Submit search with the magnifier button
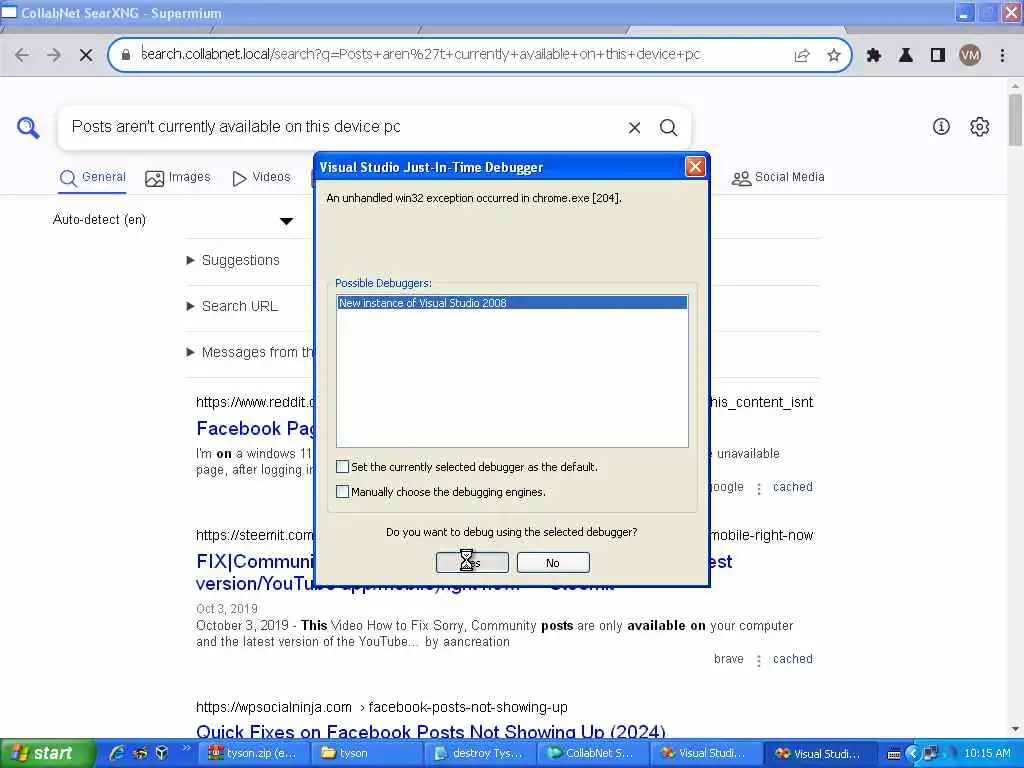The width and height of the screenshot is (1024, 768). click(668, 127)
